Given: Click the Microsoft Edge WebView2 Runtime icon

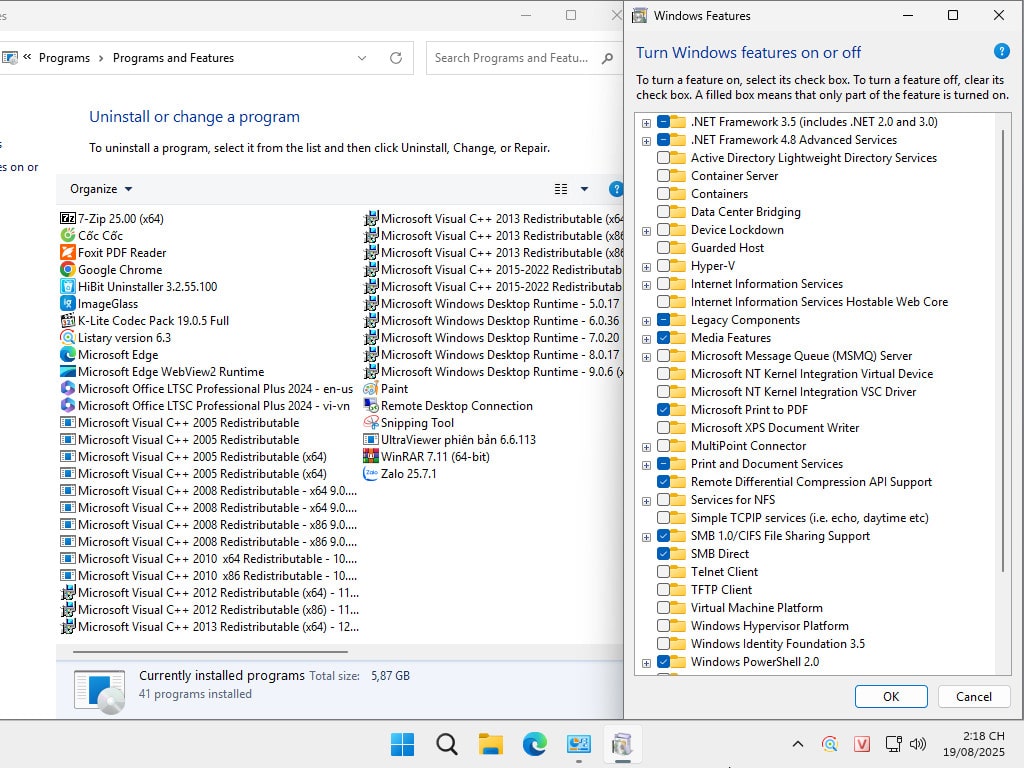Looking at the screenshot, I should 67,371.
